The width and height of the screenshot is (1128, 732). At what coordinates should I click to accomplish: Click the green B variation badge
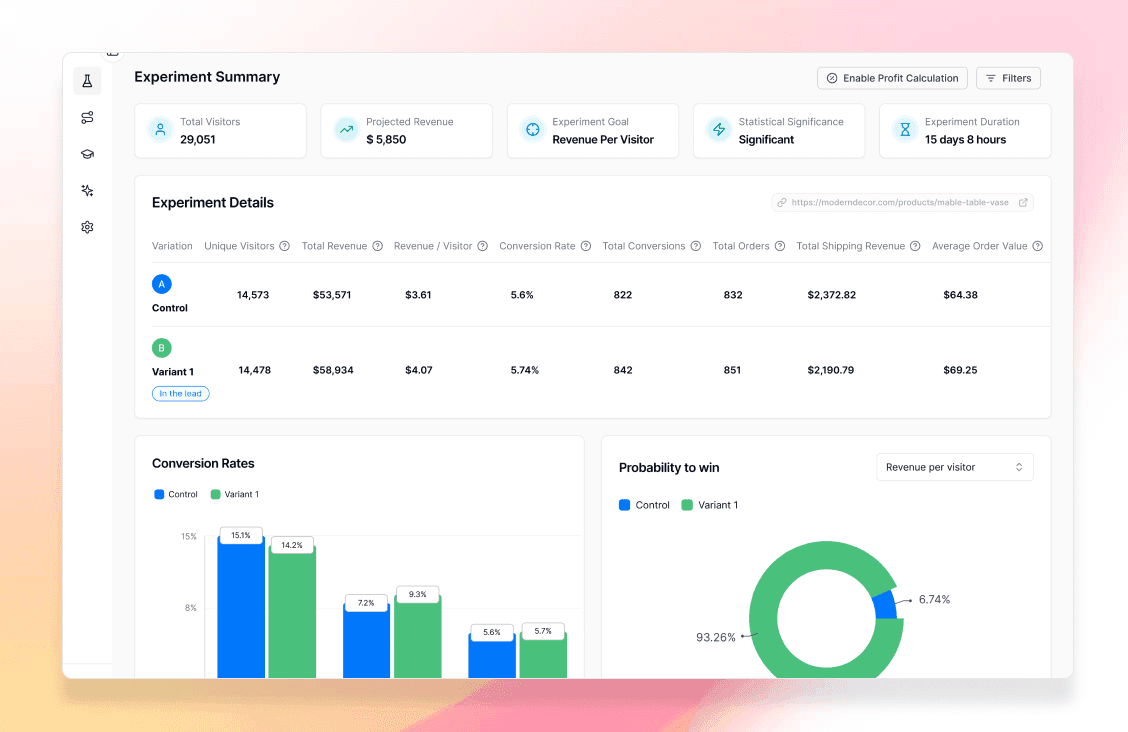[x=162, y=348]
